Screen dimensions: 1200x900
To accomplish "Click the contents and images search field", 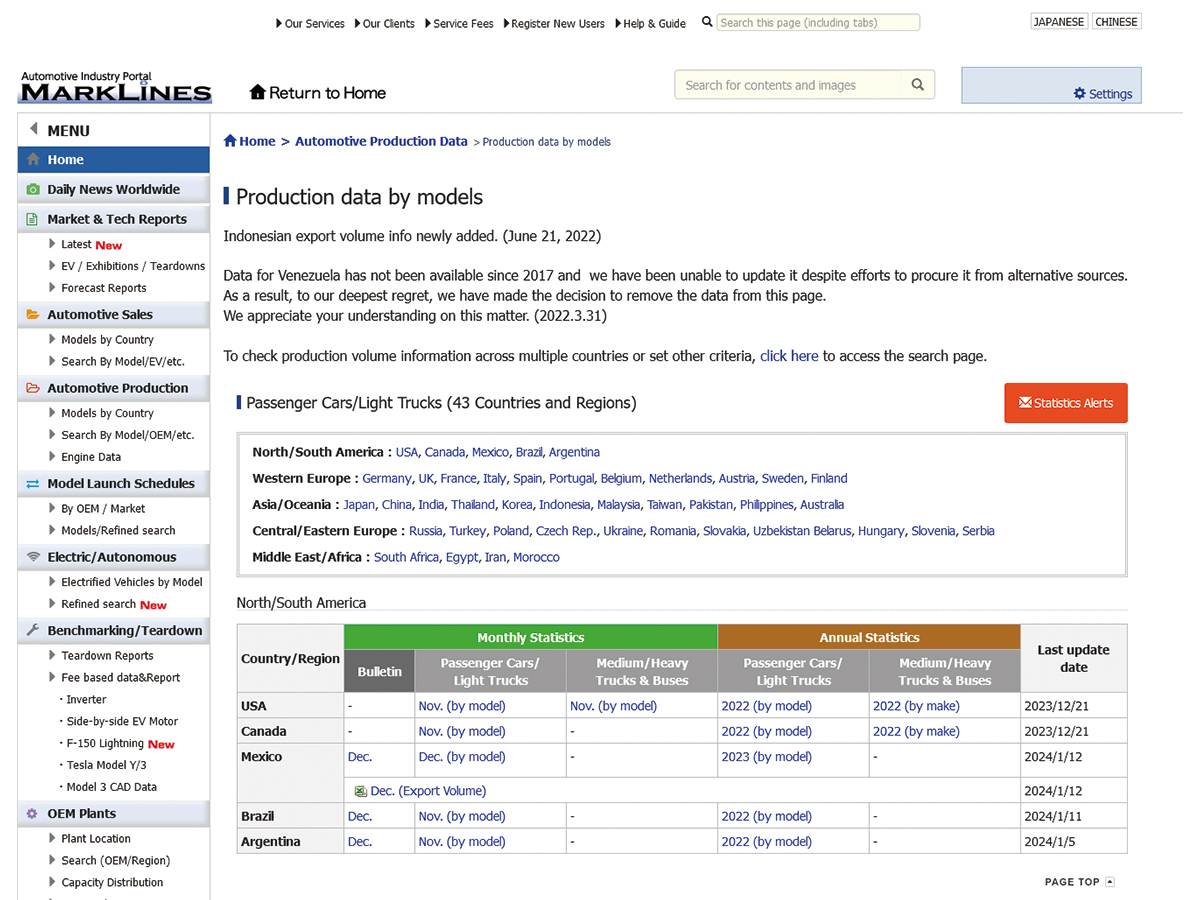I will coord(790,85).
